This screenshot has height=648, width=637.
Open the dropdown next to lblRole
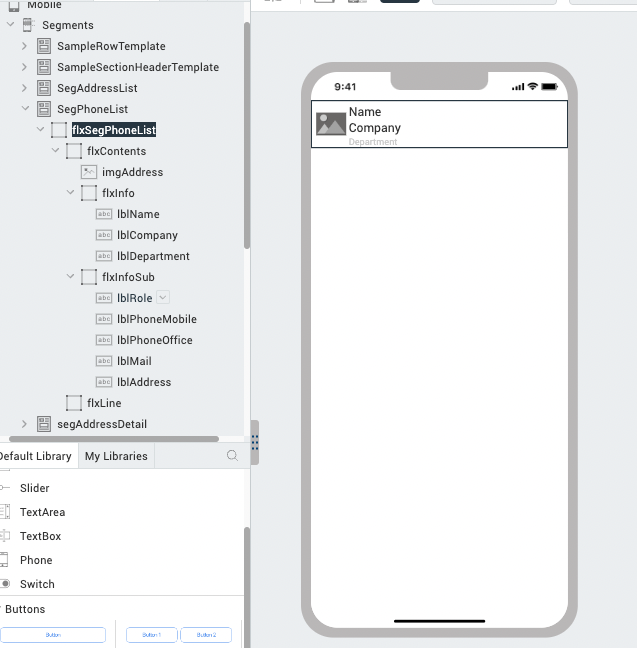(163, 298)
